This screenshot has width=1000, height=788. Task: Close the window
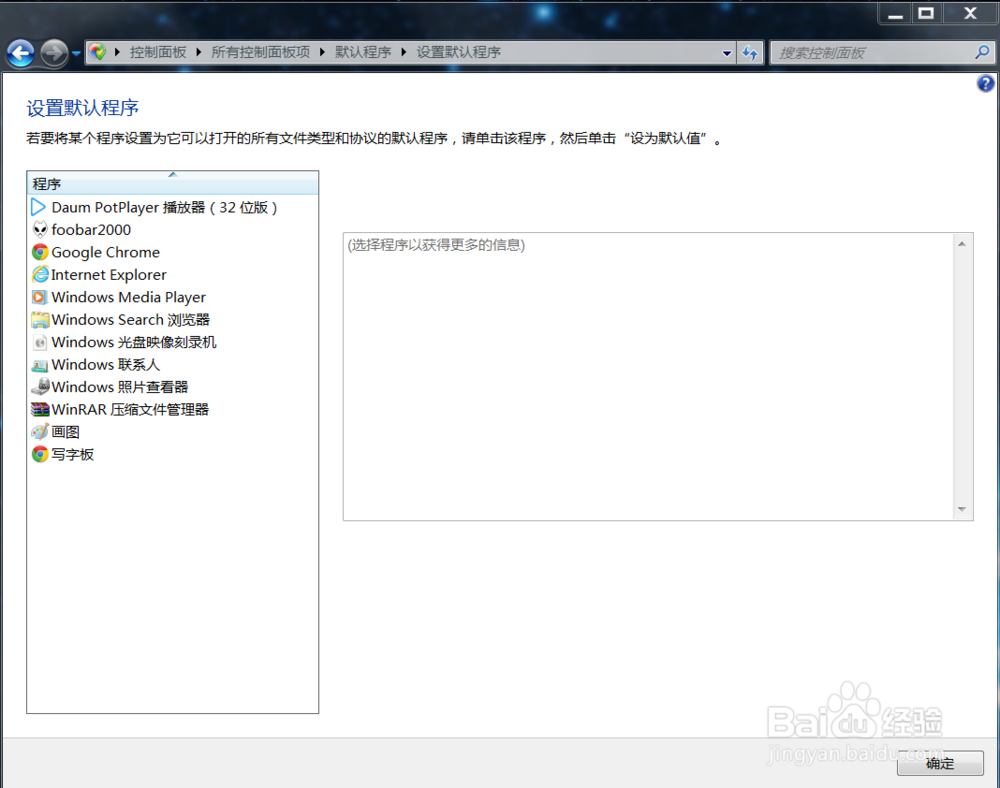(970, 13)
